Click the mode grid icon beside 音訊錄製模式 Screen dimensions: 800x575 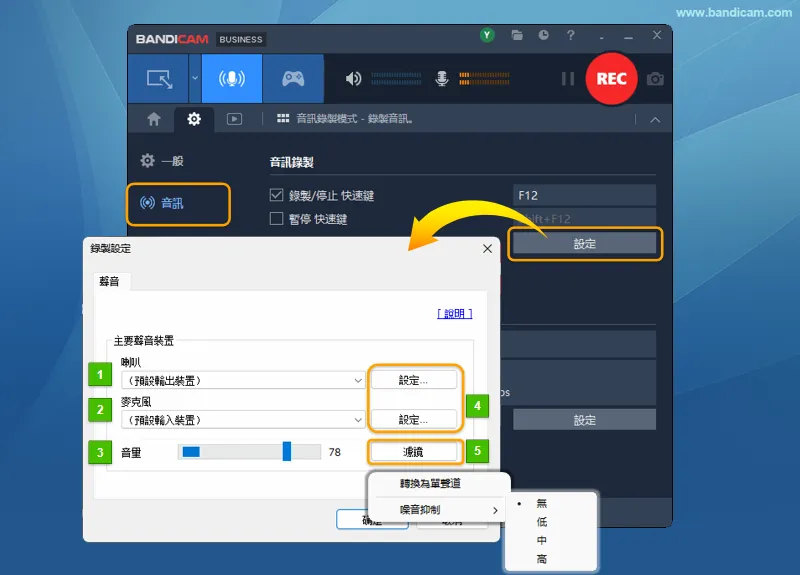283,118
